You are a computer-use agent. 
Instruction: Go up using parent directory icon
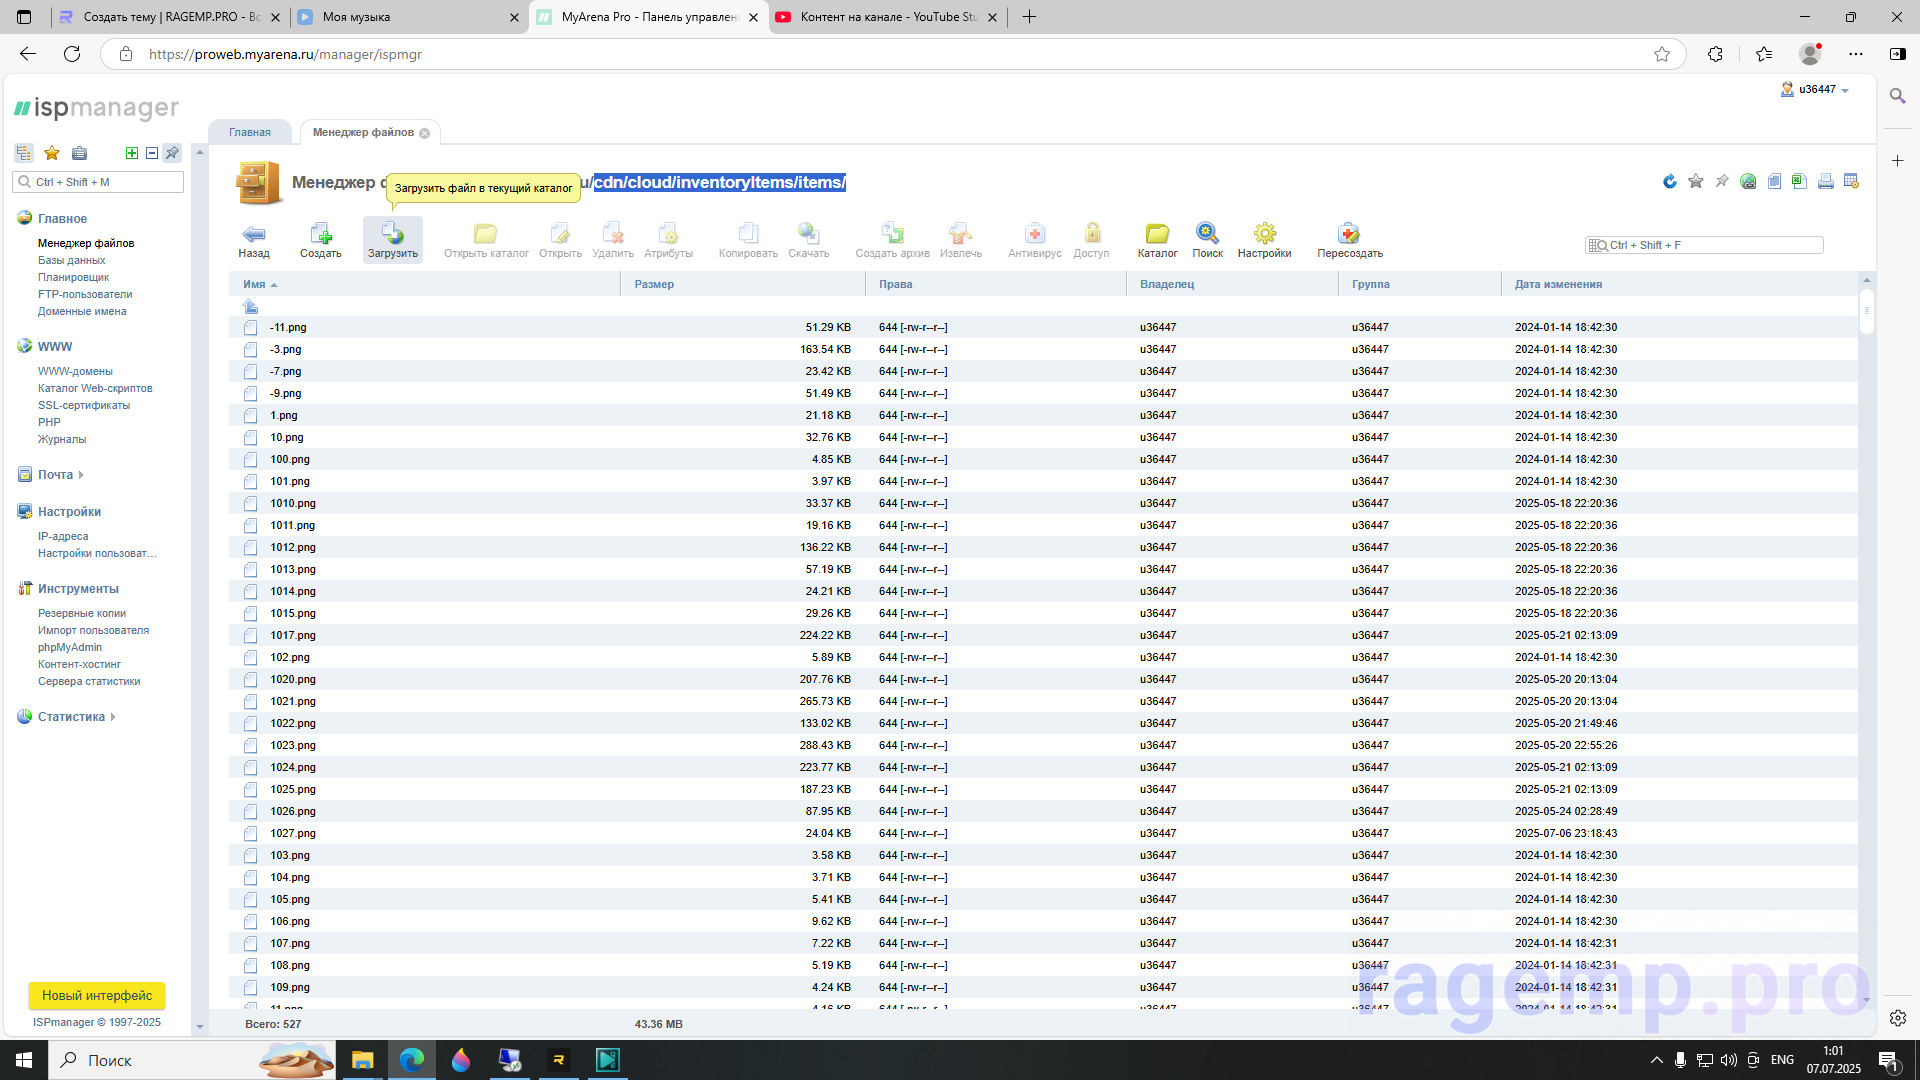point(250,306)
